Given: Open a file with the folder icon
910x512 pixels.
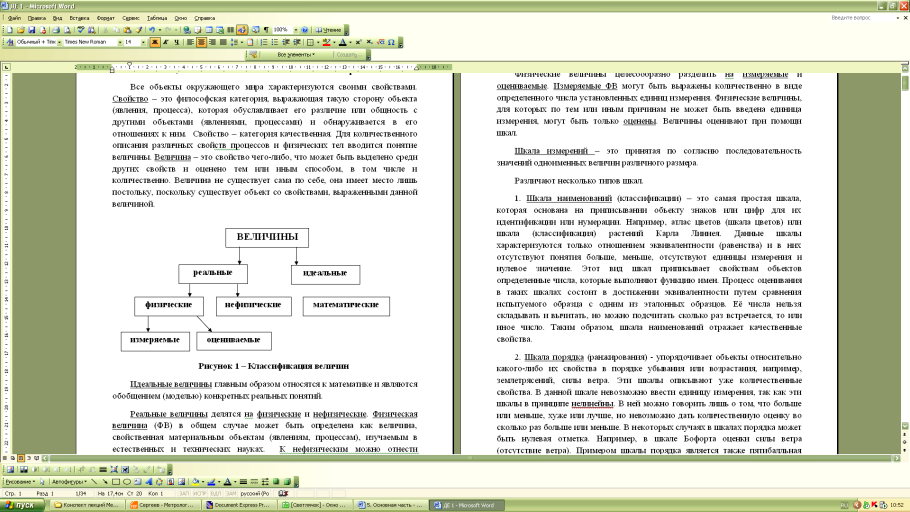Looking at the screenshot, I should [19, 30].
